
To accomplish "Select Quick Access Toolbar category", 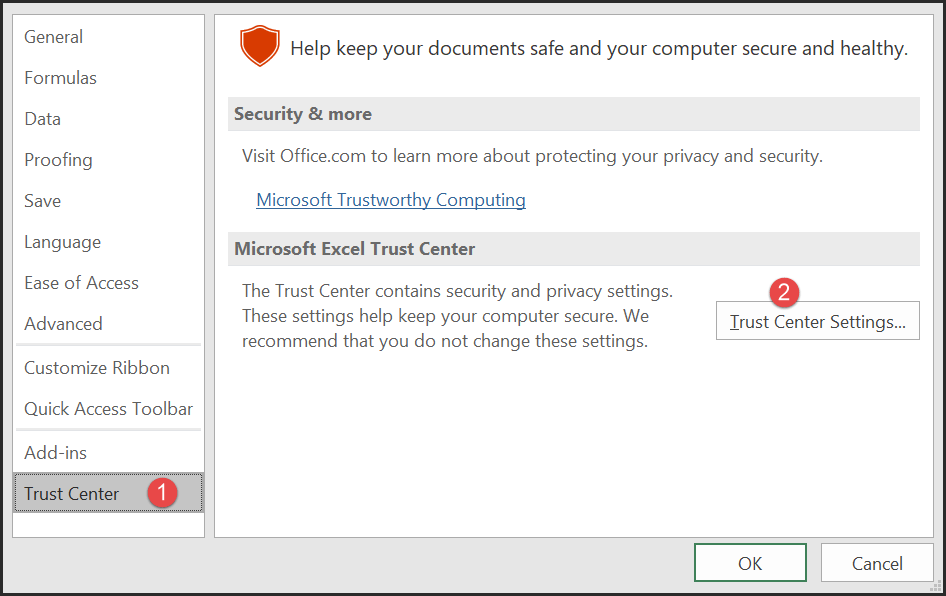I will coord(109,409).
